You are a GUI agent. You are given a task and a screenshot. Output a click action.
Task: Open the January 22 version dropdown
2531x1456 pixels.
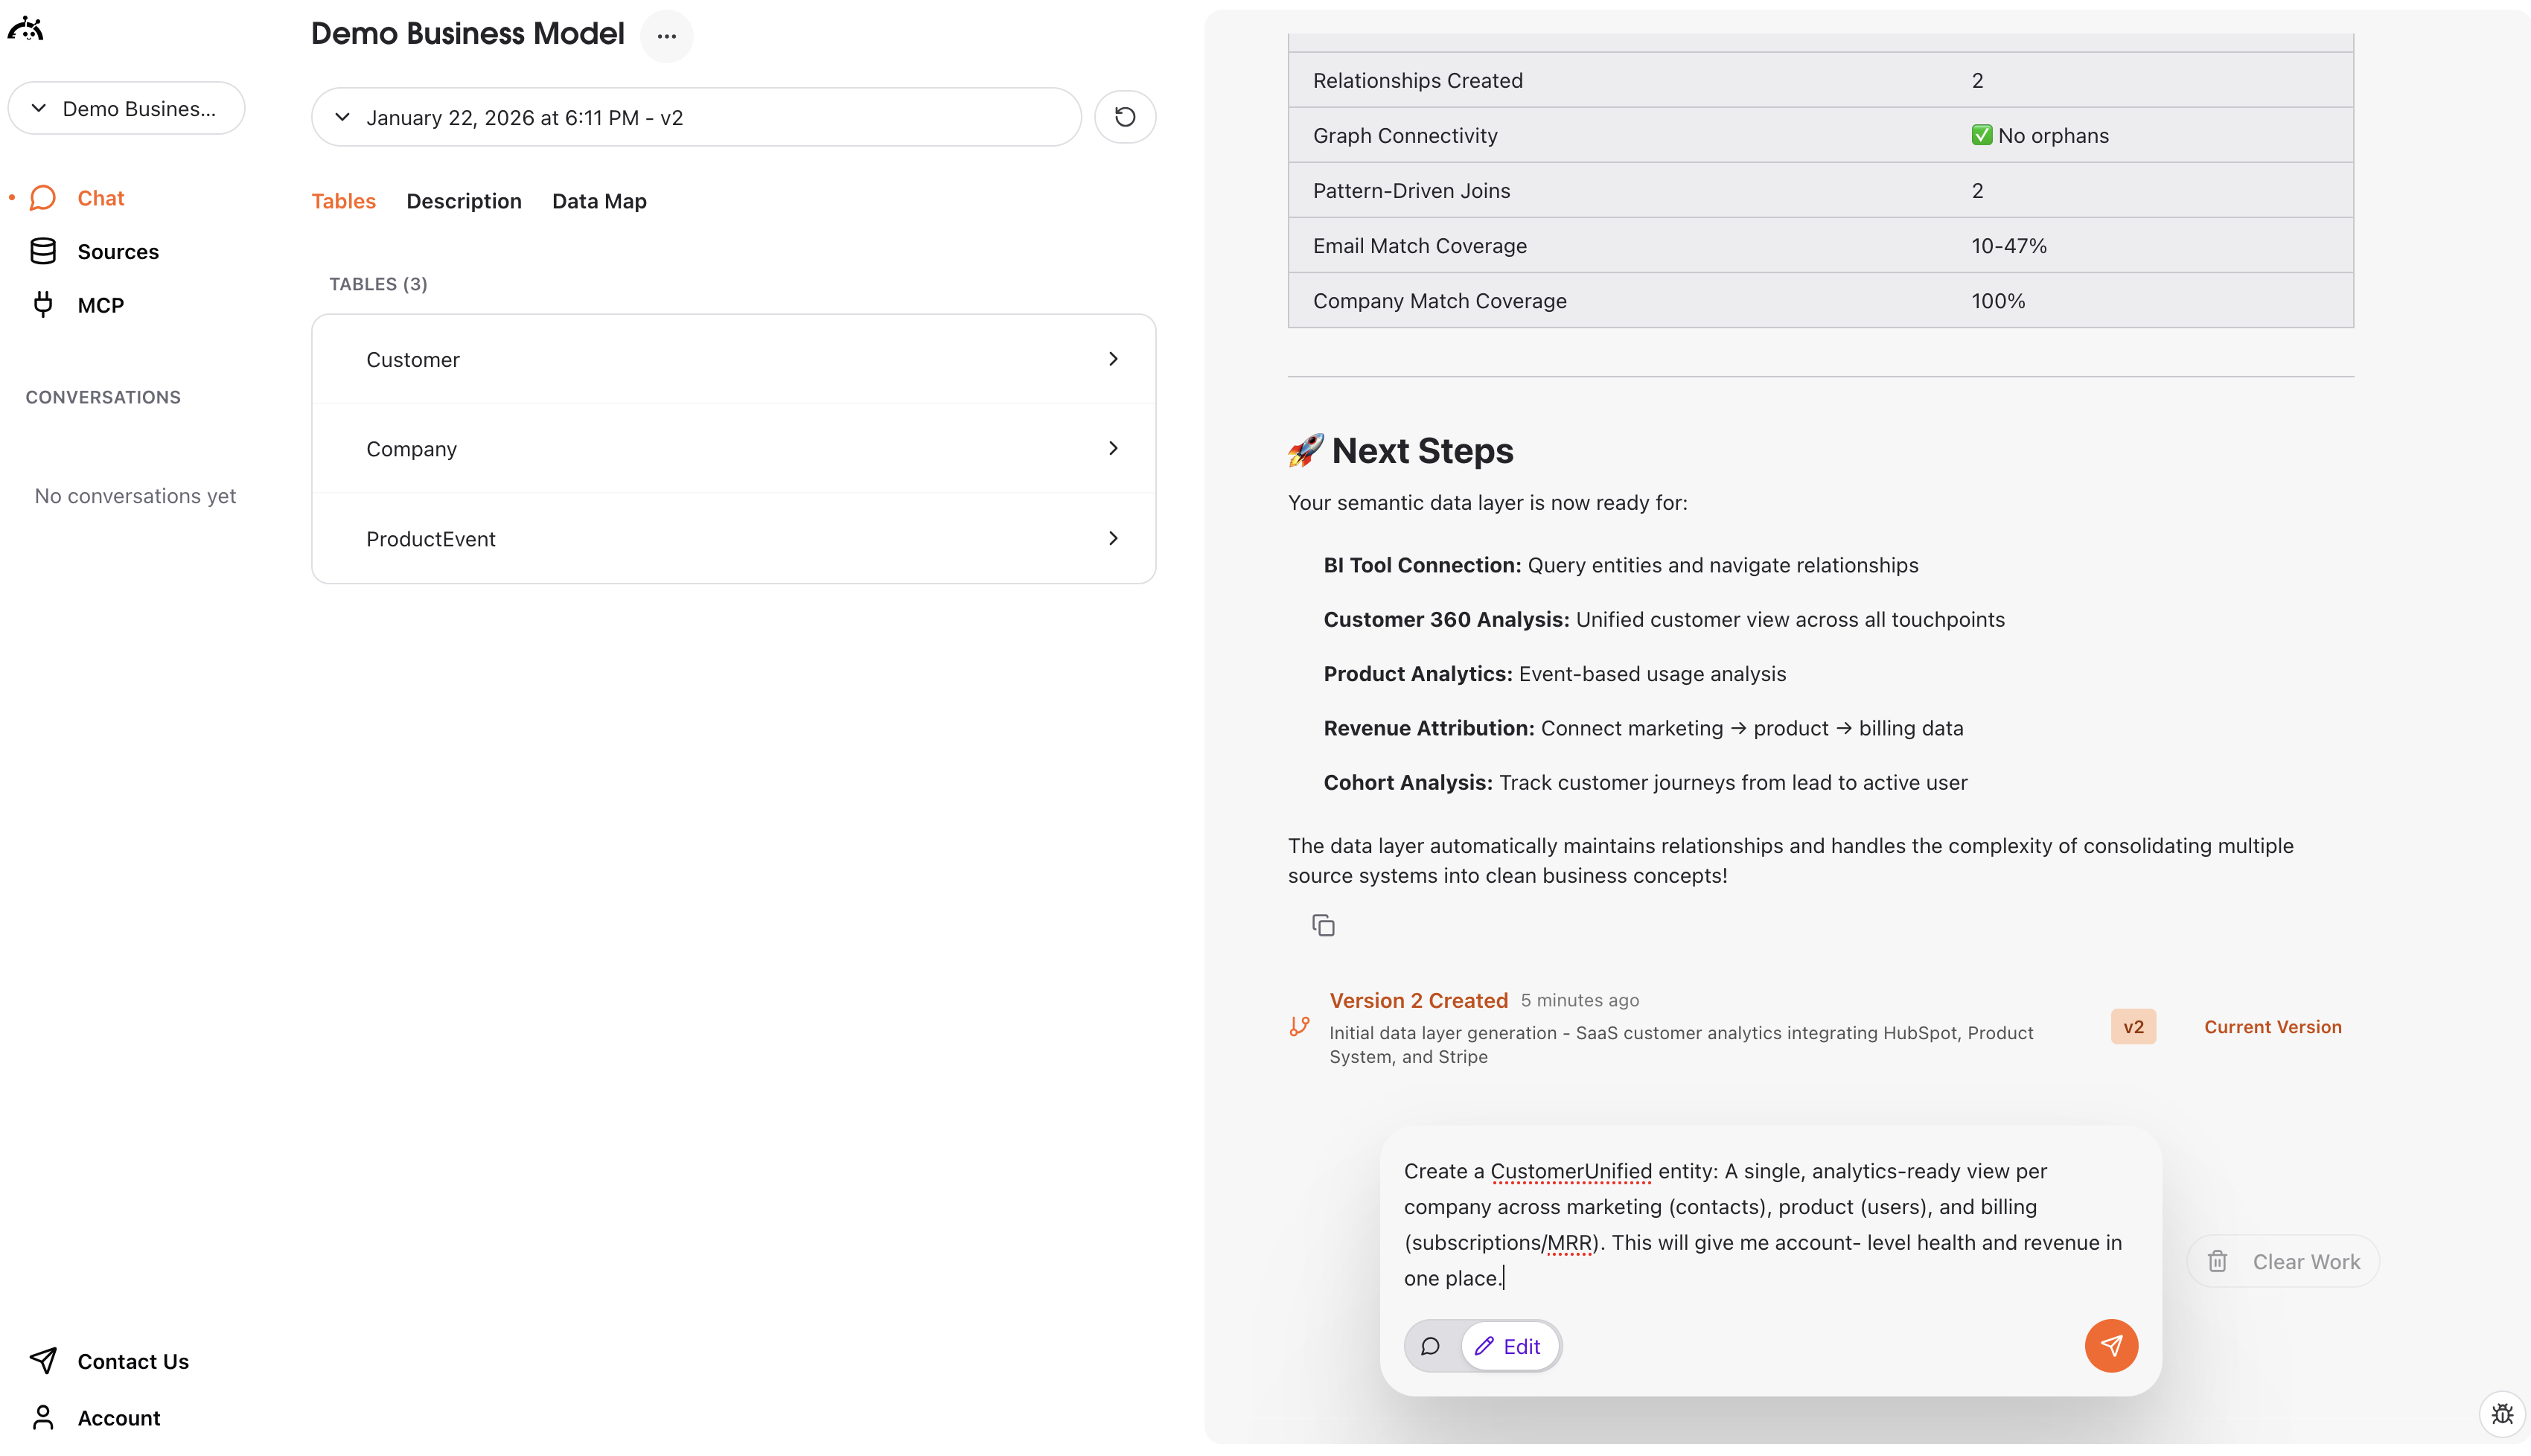(696, 117)
